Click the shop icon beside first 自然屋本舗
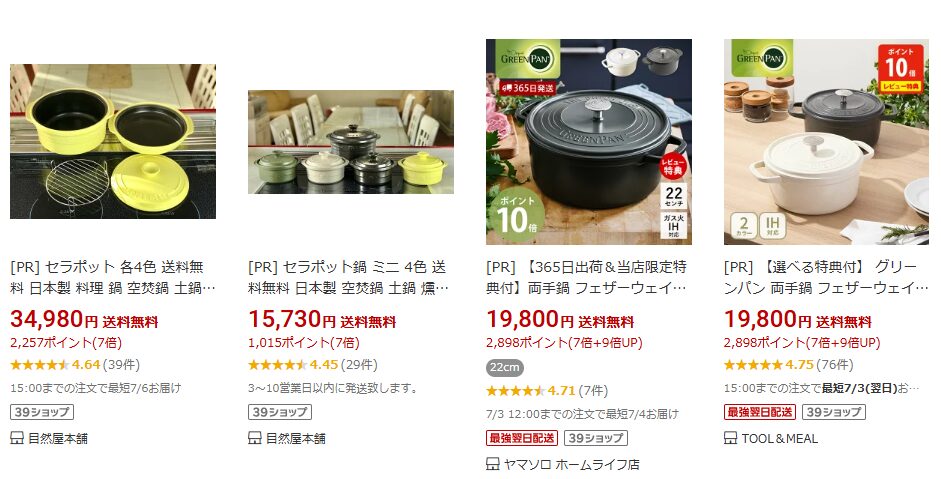This screenshot has width=941, height=479. click(17, 438)
